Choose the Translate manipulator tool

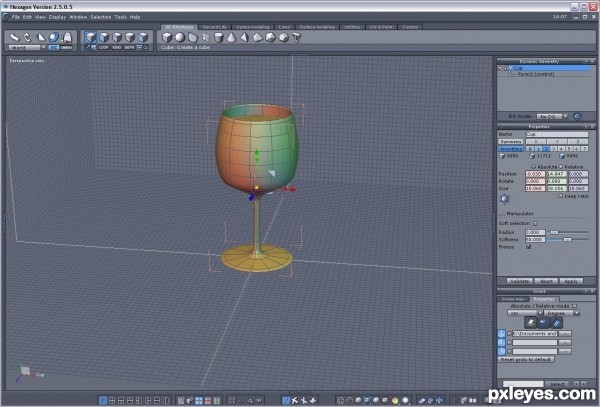click(x=15, y=37)
